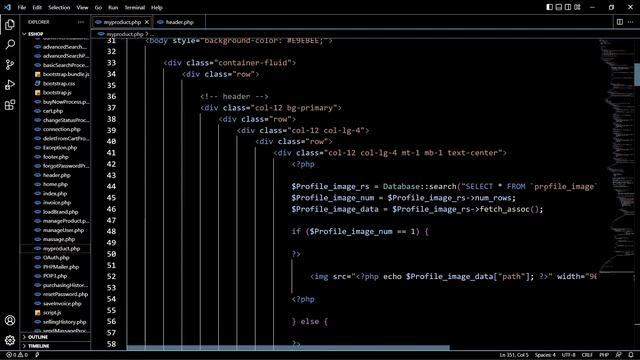640x360 pixels.
Task: Close the myproduct.php tab
Action: pos(147,22)
